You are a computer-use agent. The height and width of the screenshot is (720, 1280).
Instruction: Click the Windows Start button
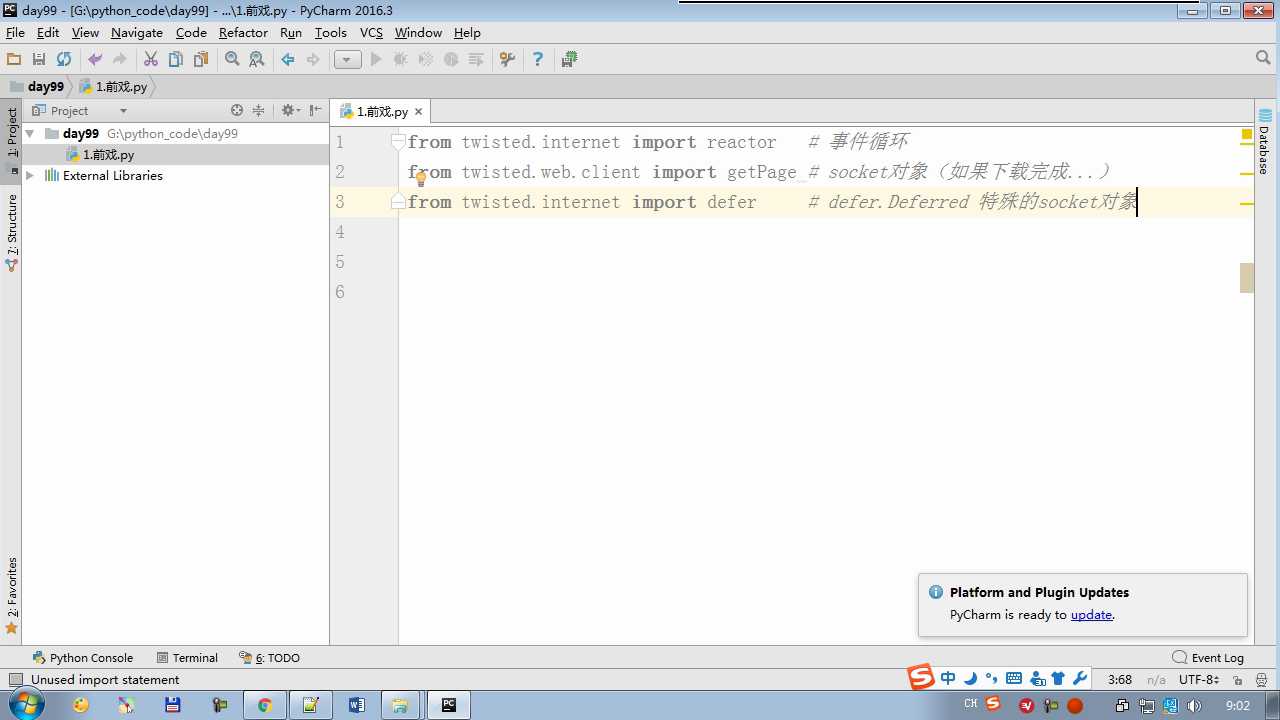coord(25,705)
